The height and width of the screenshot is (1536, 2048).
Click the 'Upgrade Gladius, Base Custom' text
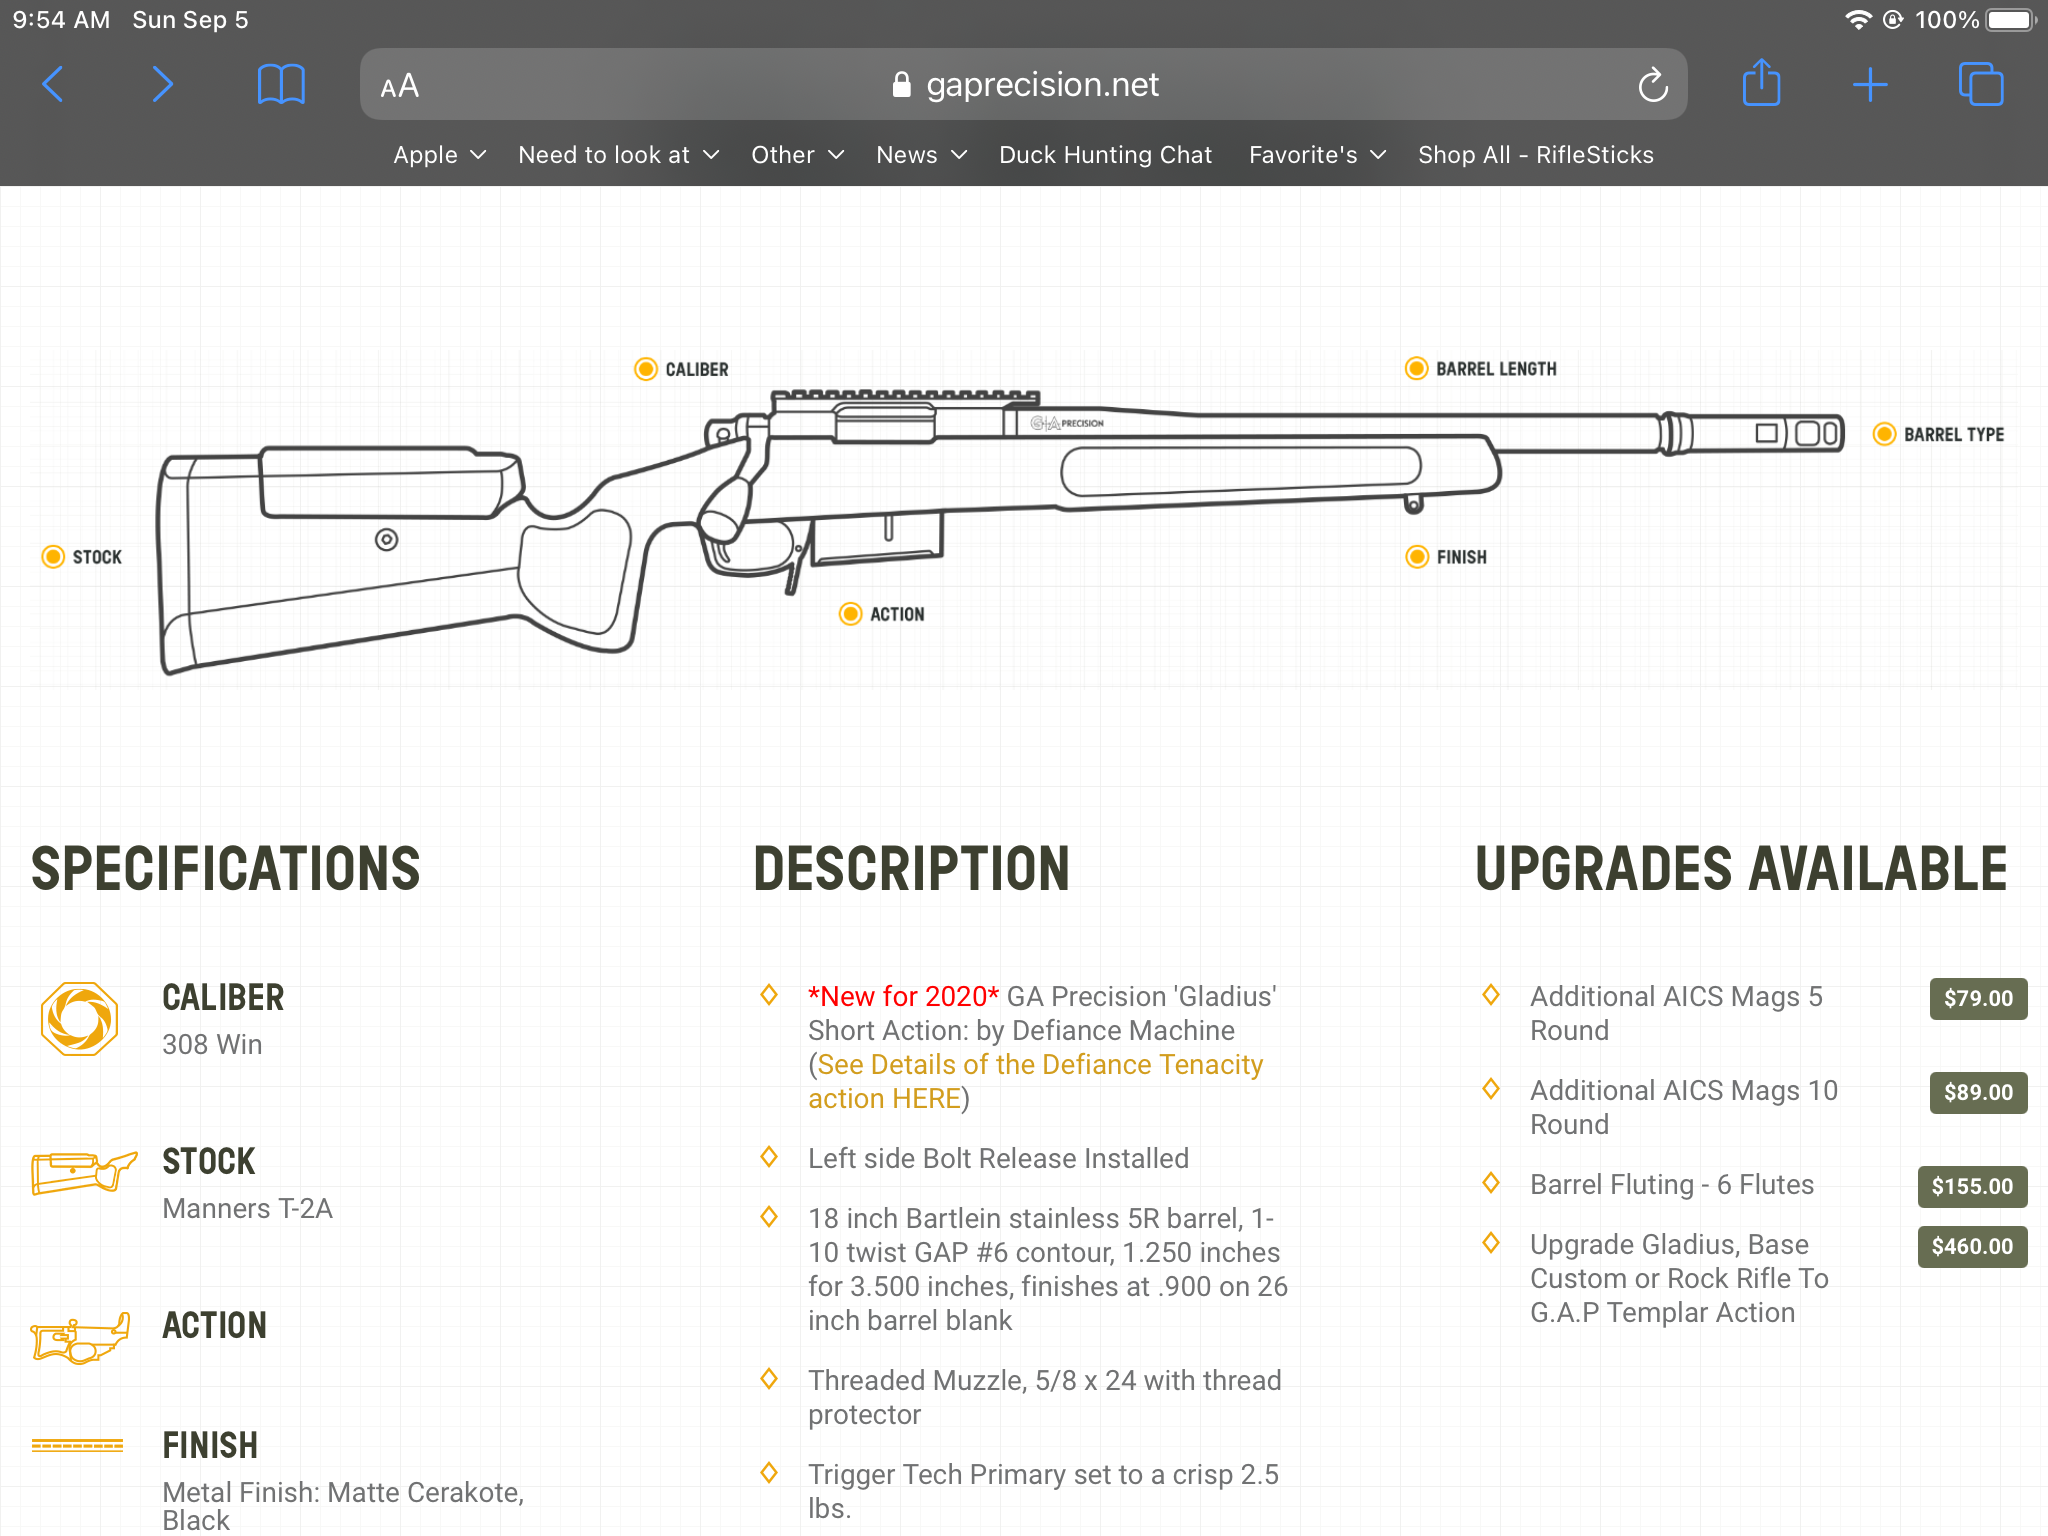tap(1679, 1278)
